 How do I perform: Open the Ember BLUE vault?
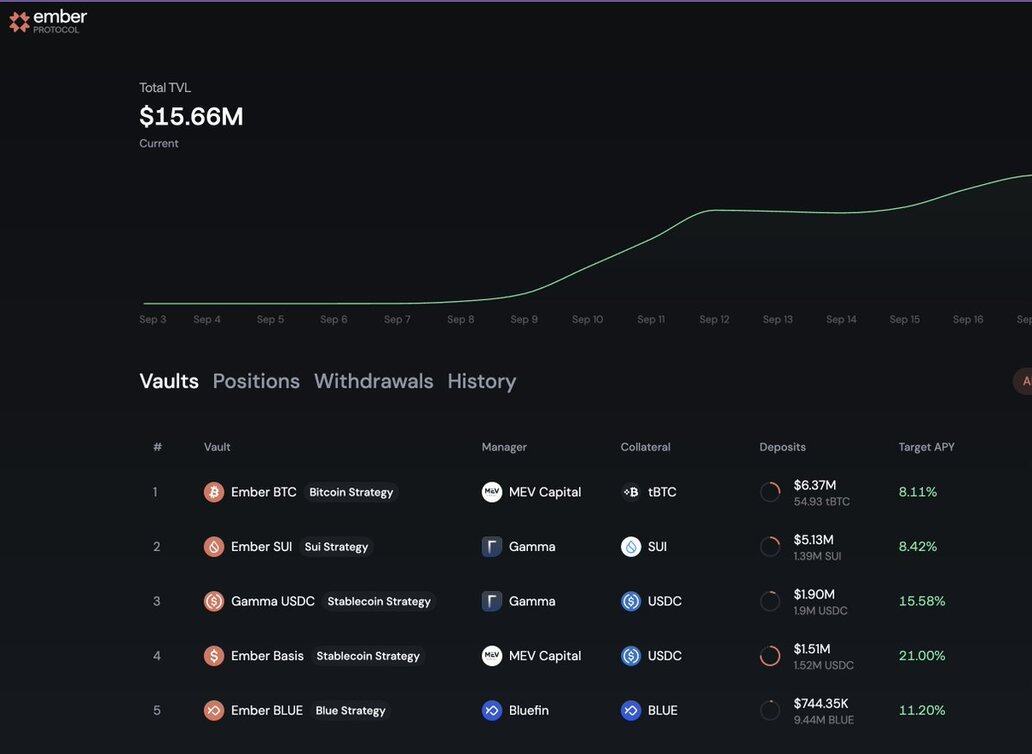267,711
